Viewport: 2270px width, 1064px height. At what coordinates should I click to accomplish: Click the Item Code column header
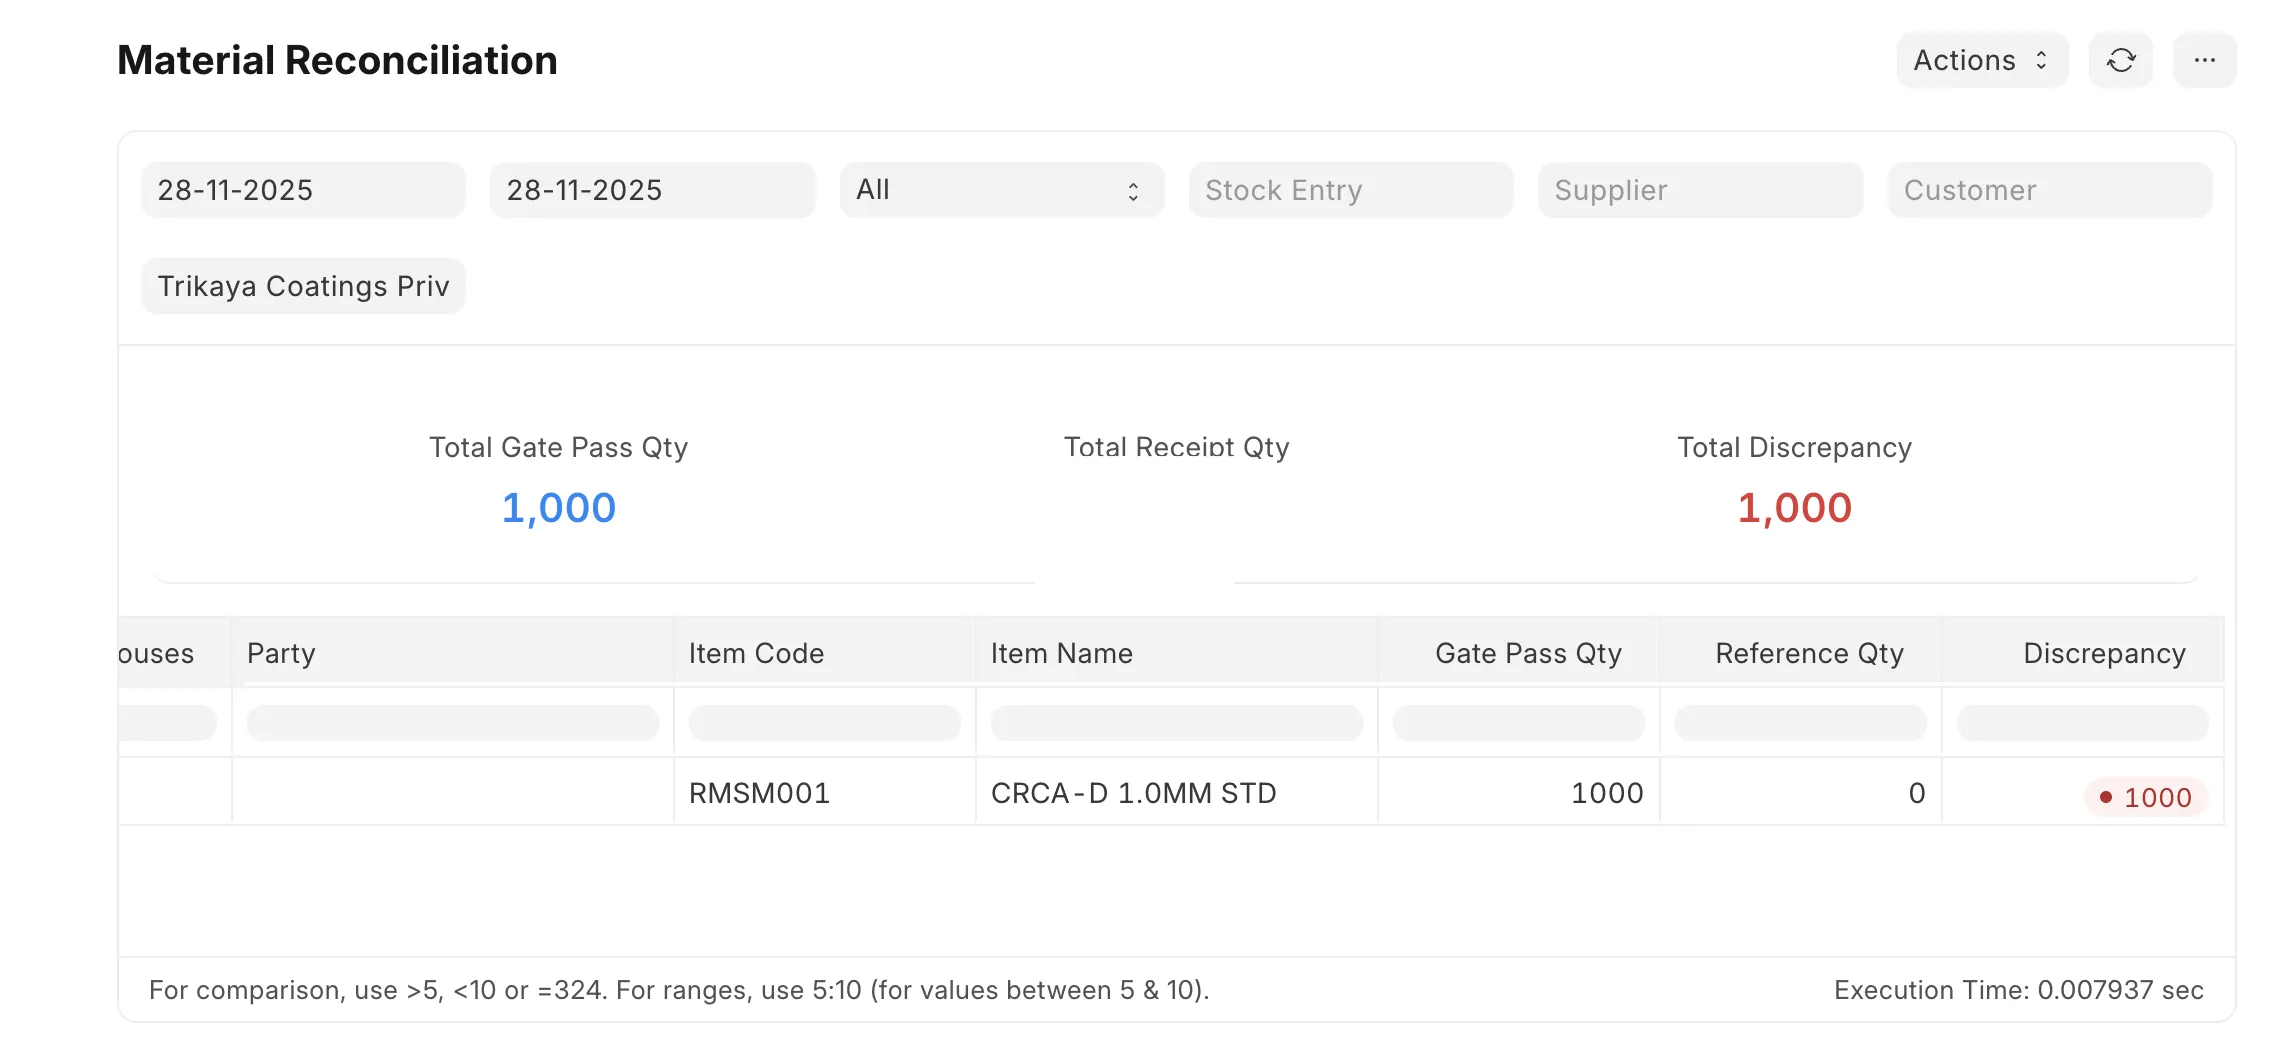pyautogui.click(x=824, y=653)
